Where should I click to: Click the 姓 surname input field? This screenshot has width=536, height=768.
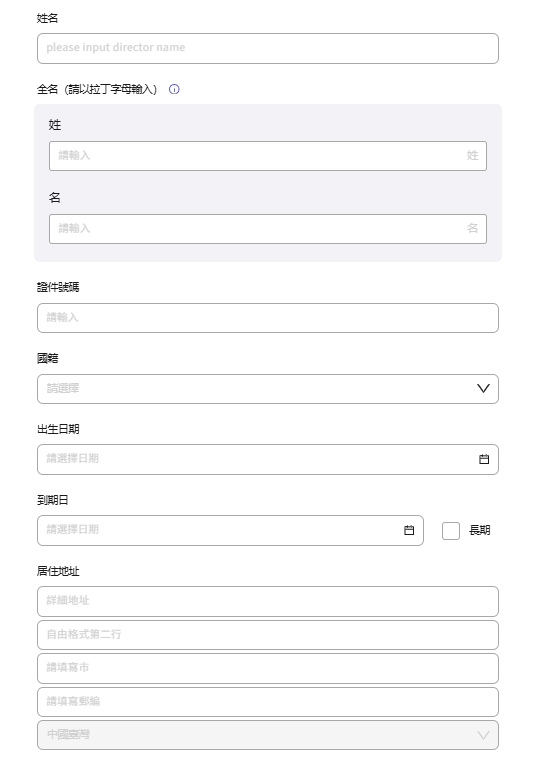(268, 156)
